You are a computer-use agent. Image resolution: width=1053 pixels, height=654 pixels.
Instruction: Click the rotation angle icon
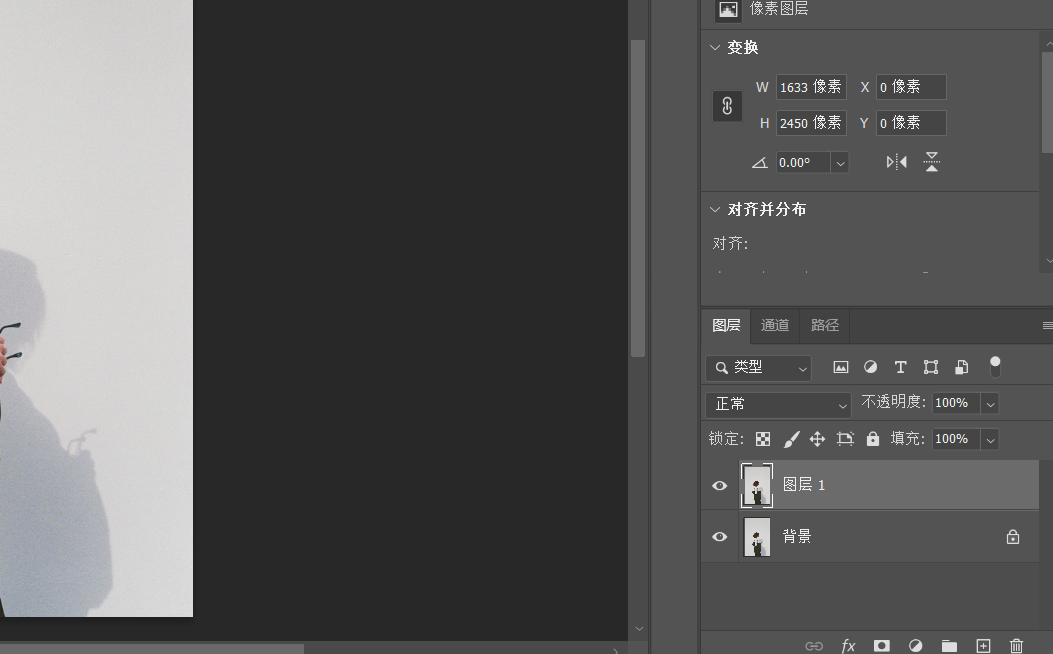coord(760,162)
